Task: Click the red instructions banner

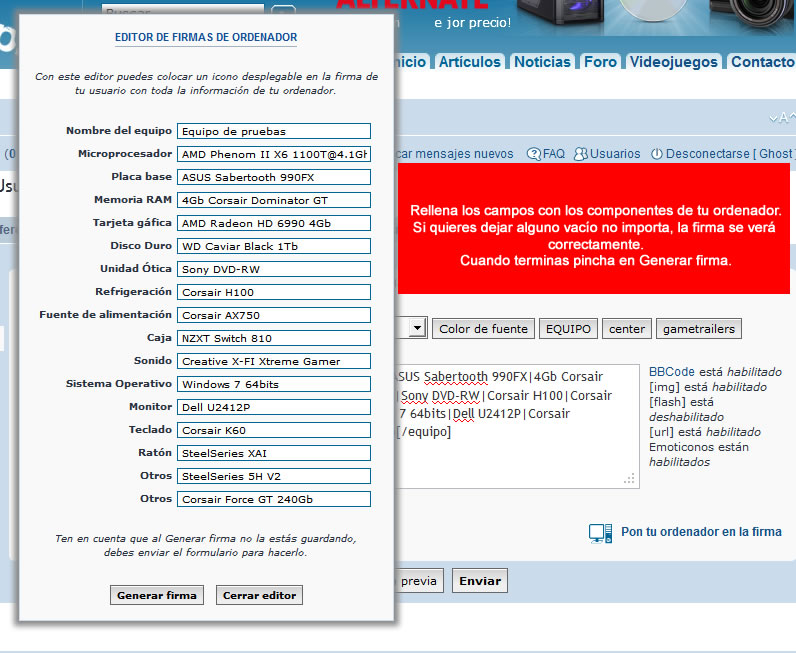Action: (593, 228)
